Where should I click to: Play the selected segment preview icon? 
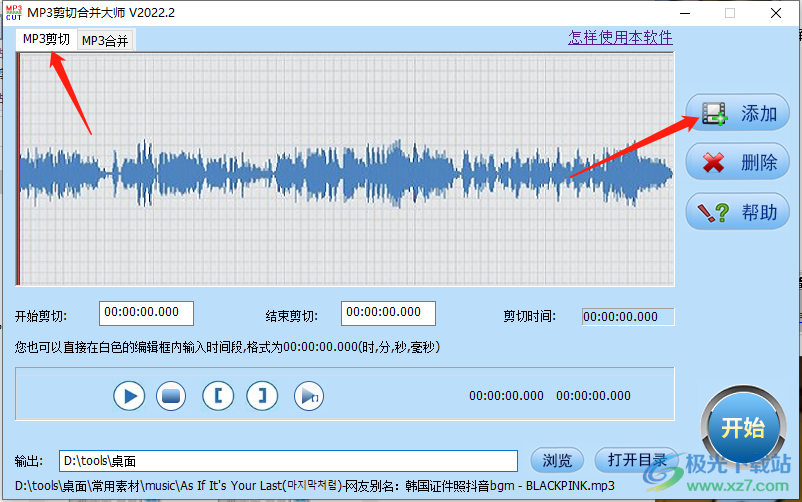[x=309, y=396]
